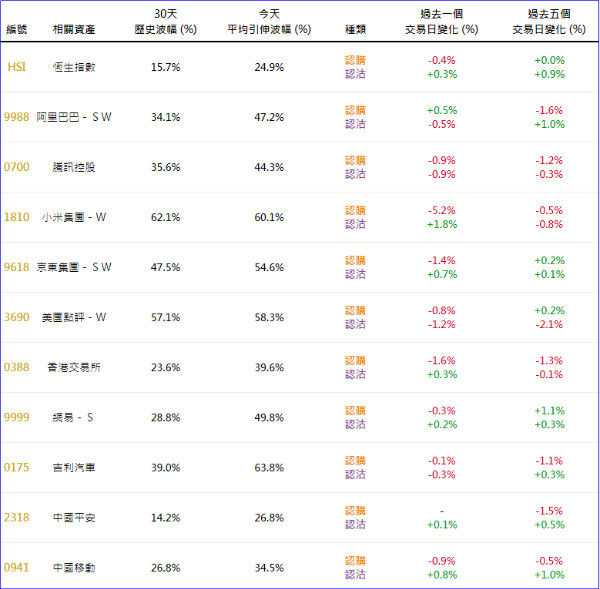Click the 15.7% historical volatility value
Viewport: 600px width, 589px height.
(x=165, y=67)
